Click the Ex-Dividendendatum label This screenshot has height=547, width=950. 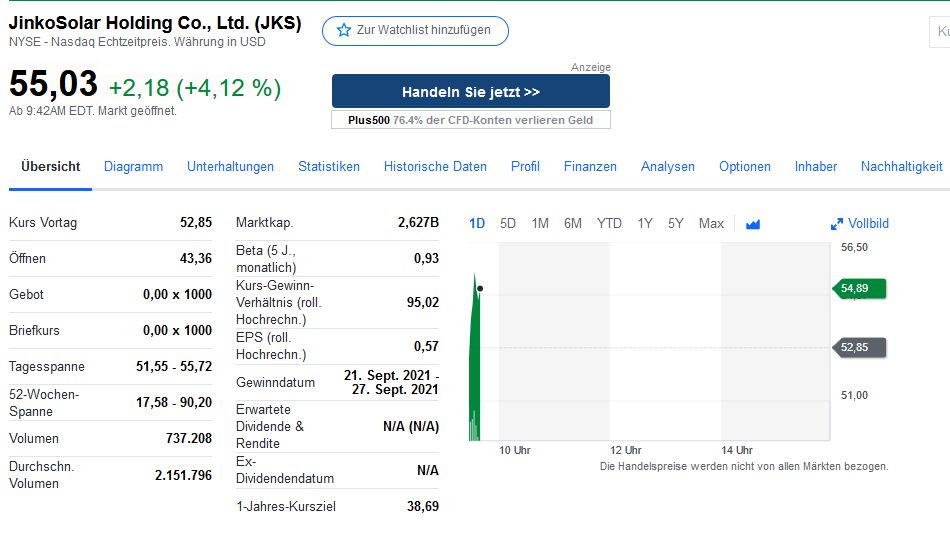coord(285,470)
